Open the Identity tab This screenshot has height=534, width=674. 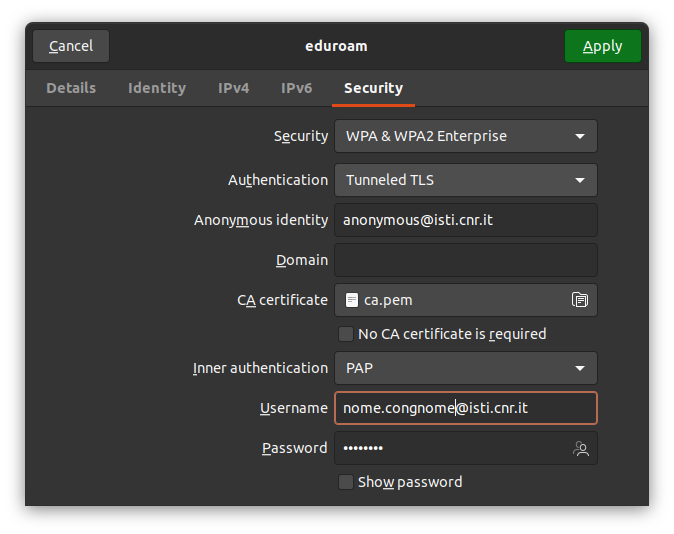coord(157,88)
